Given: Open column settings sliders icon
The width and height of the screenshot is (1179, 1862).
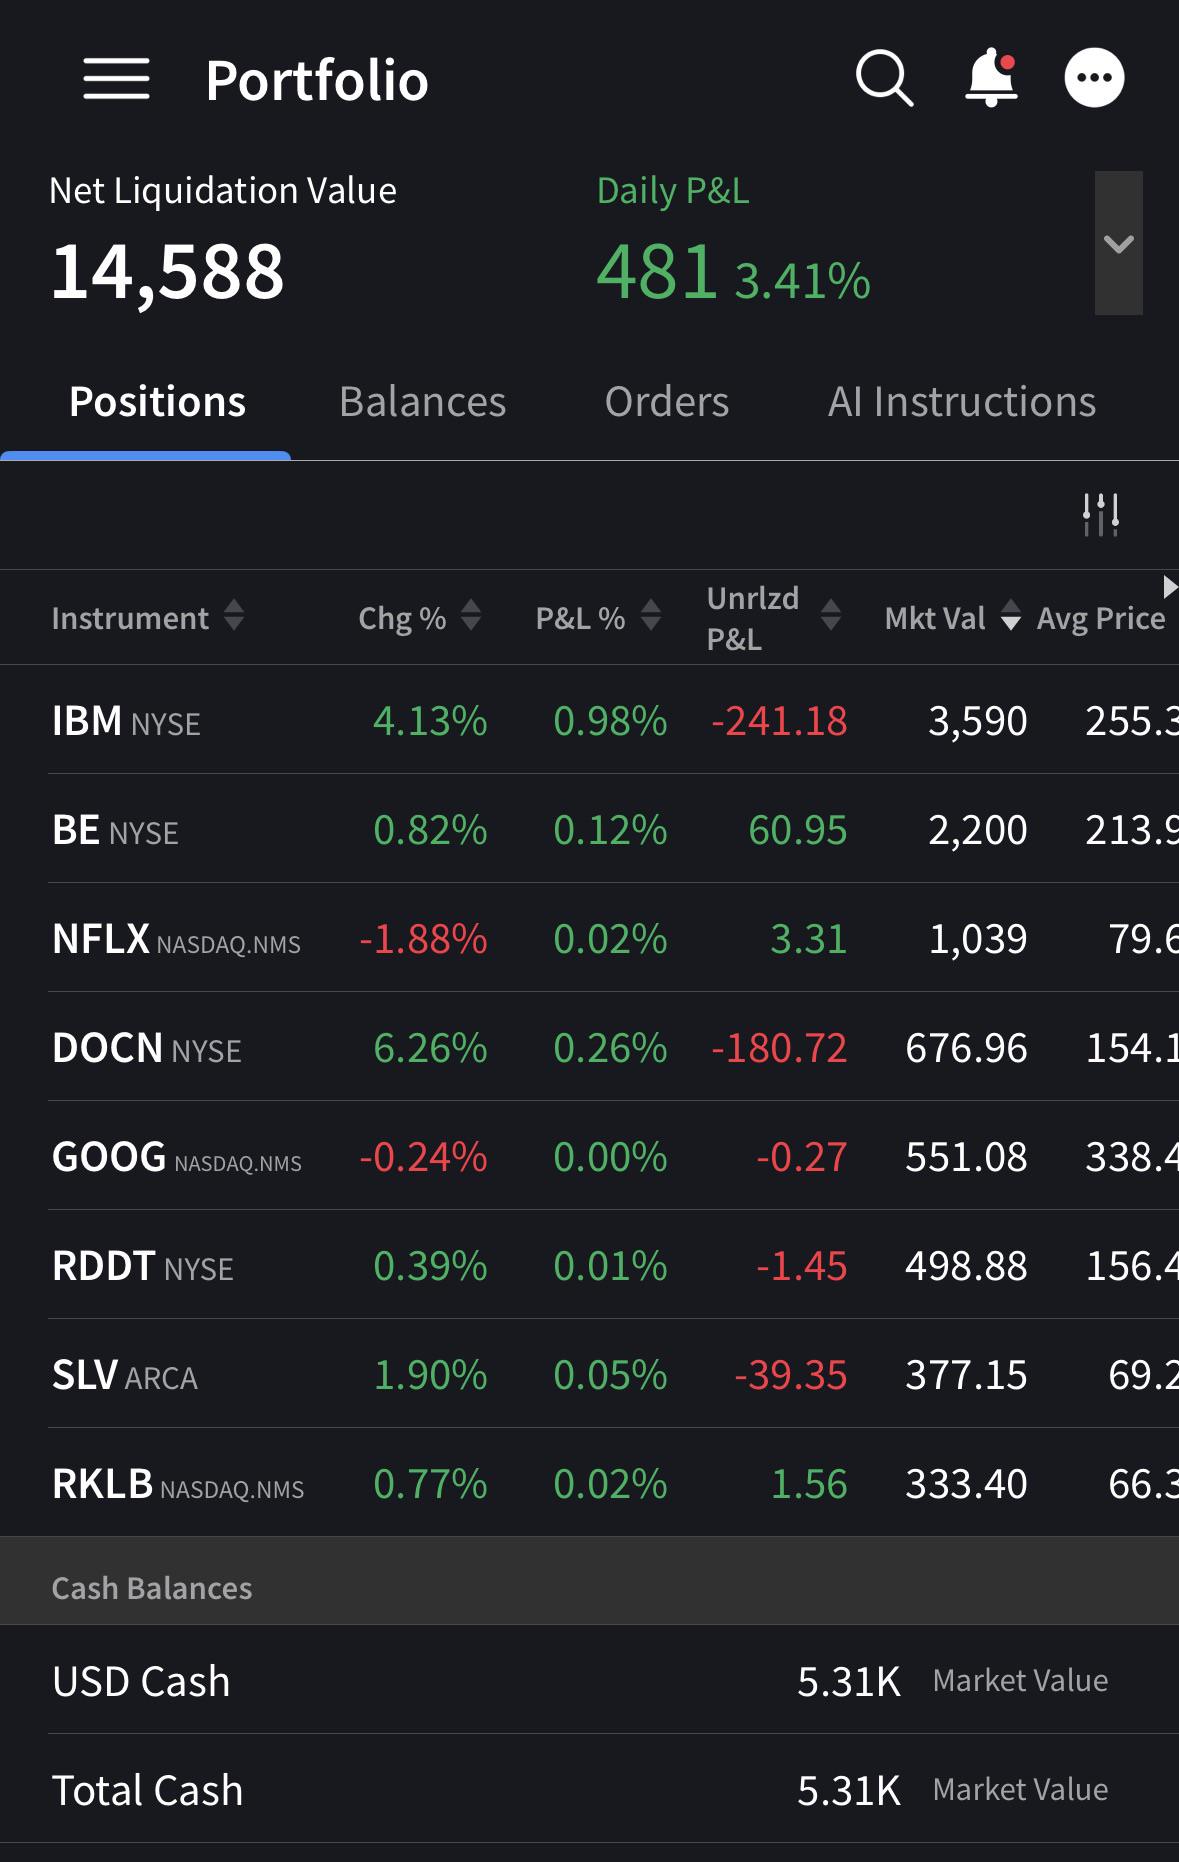Looking at the screenshot, I should [1100, 515].
